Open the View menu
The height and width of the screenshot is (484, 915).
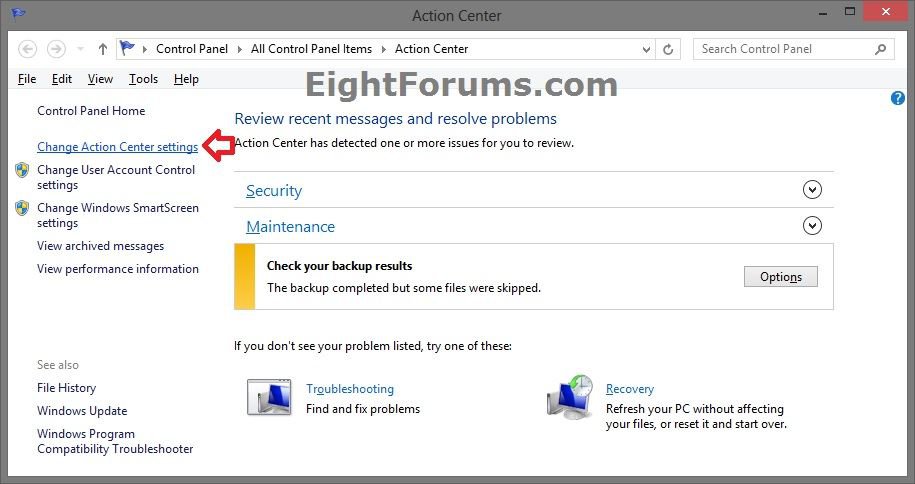point(100,79)
